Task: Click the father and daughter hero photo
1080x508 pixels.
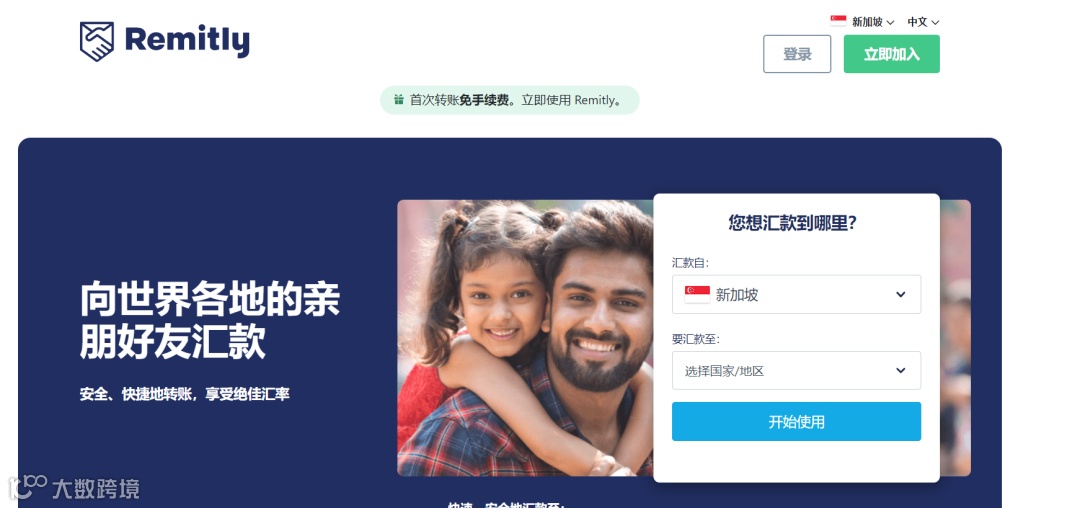Action: (525, 338)
